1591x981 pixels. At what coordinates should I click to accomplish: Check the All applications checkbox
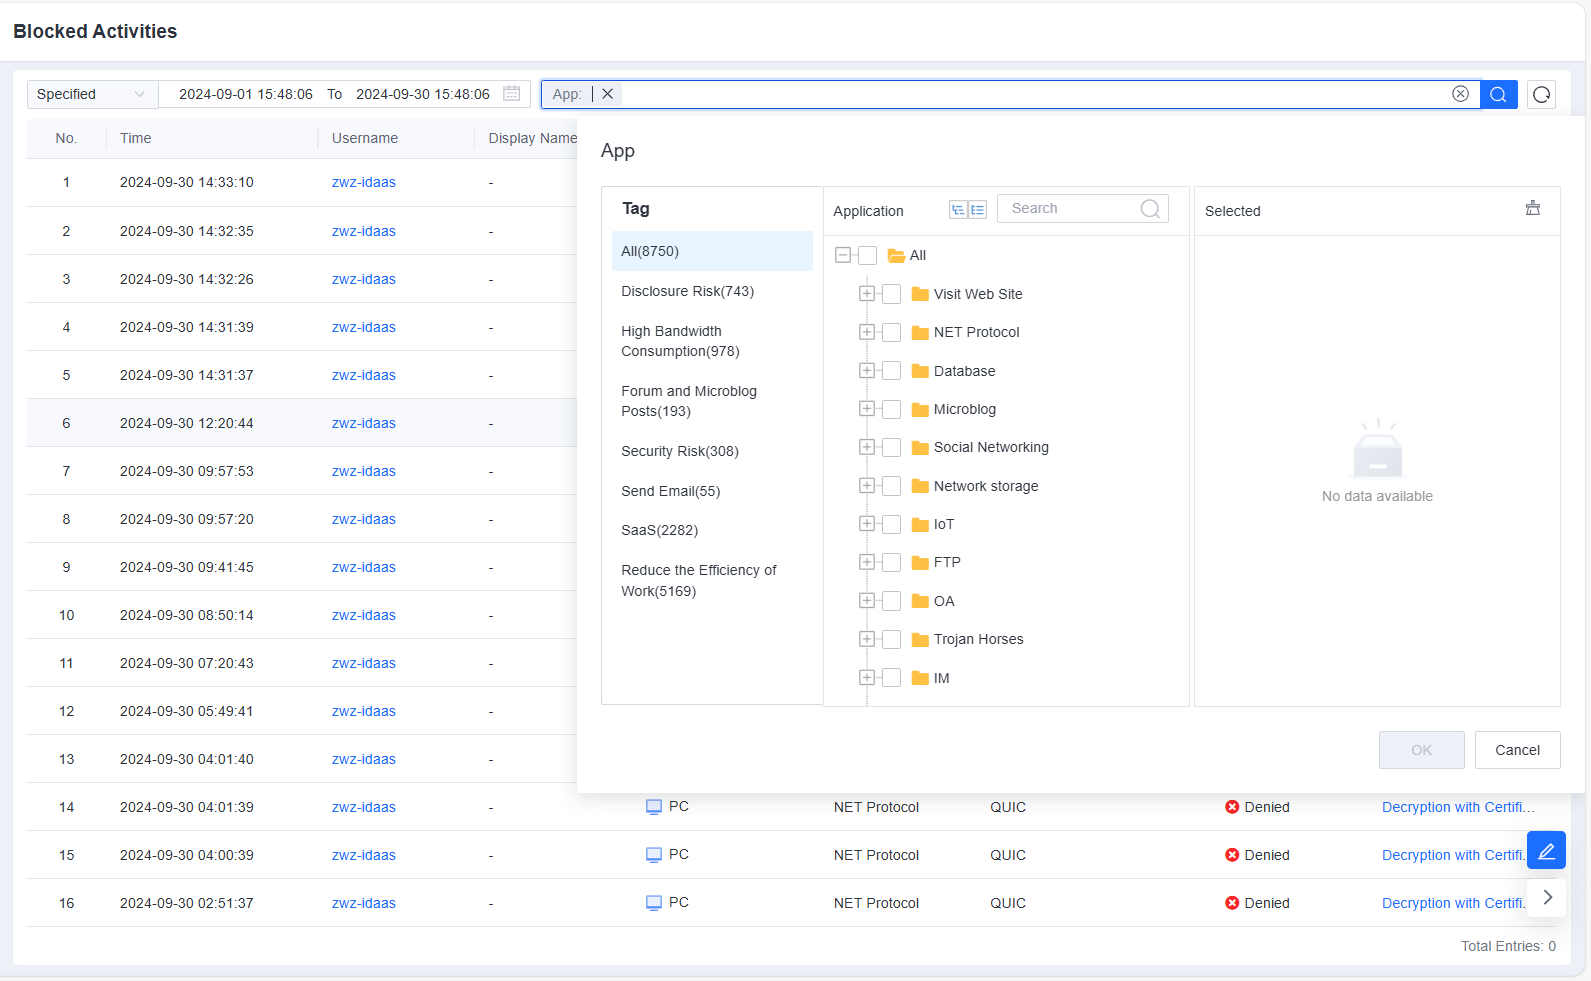coord(867,255)
